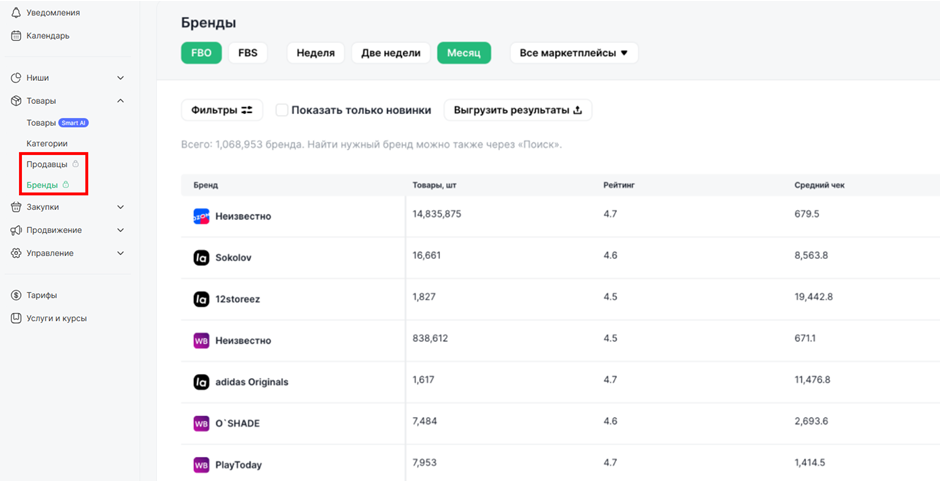Image resolution: width=940 pixels, height=481 pixels.
Task: Click the lock icon next to Продавцы
Action: click(x=75, y=164)
